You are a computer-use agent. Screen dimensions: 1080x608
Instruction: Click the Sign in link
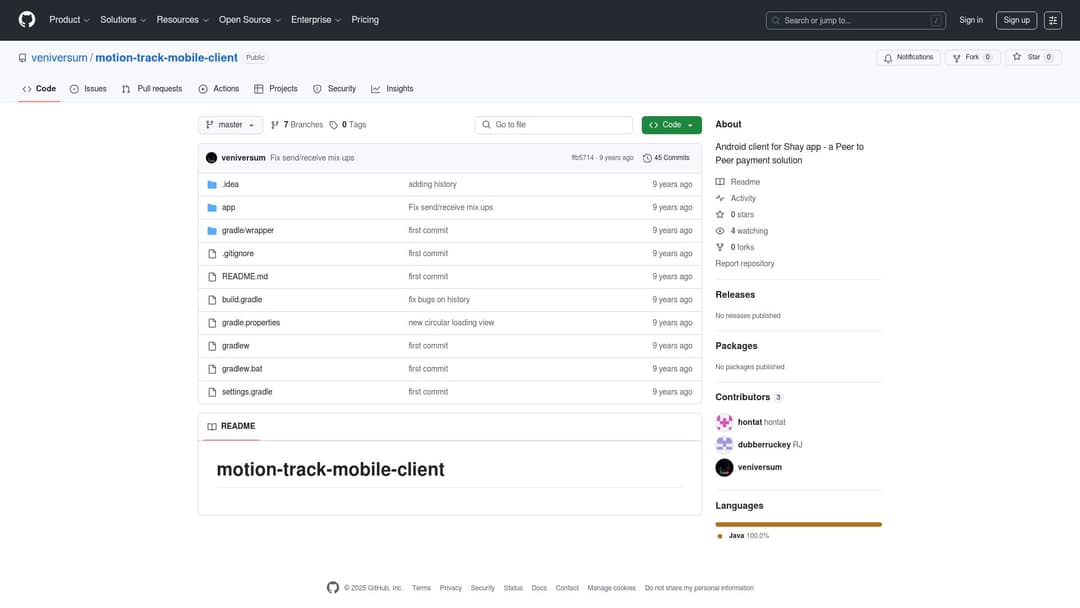click(x=970, y=20)
